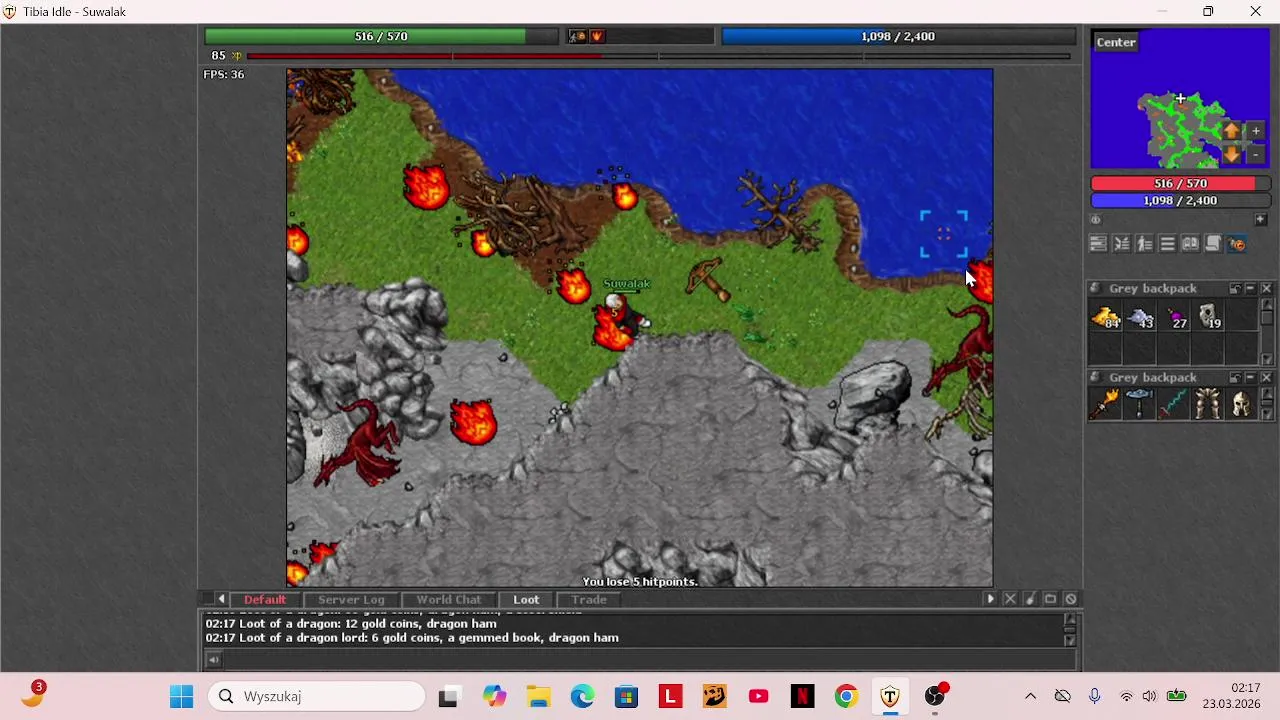Show hidden system tray icons chevron

click(x=1030, y=696)
